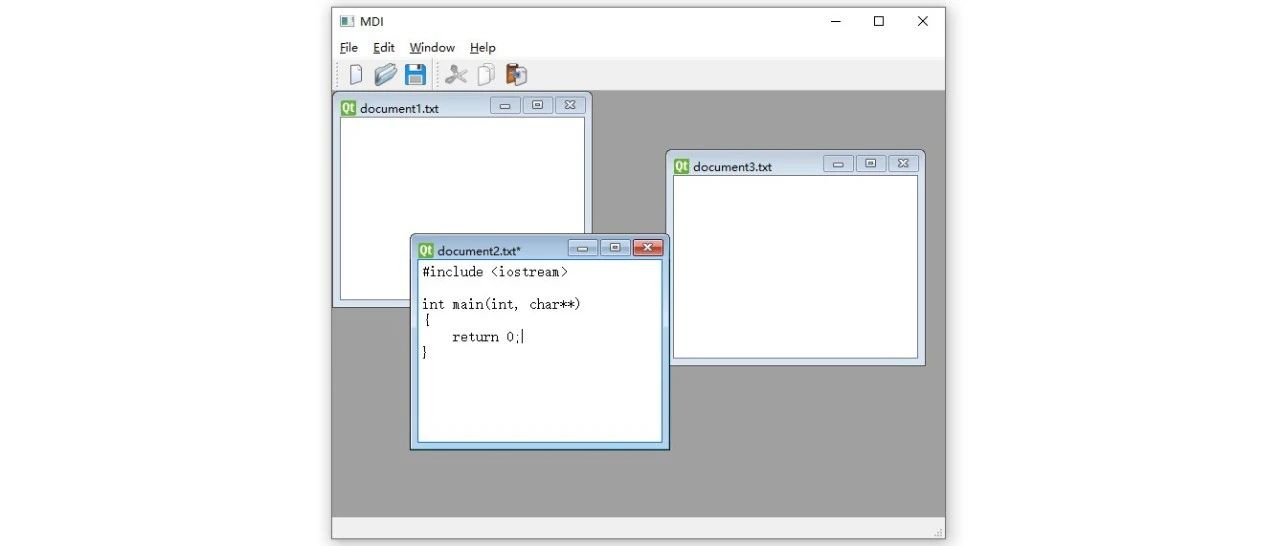Click the Qt icon of document3.txt window
Image resolution: width=1280 pixels, height=546 pixels.
pos(681,166)
